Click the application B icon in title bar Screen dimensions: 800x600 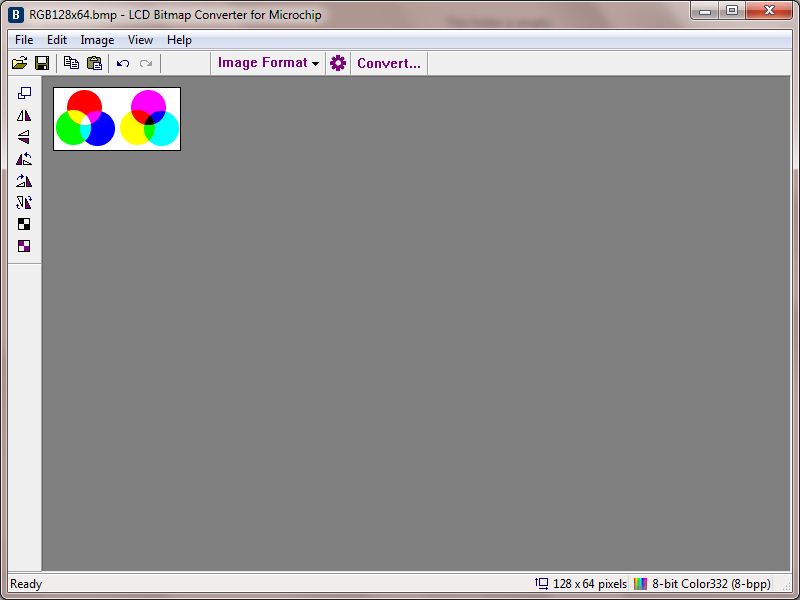tap(16, 15)
